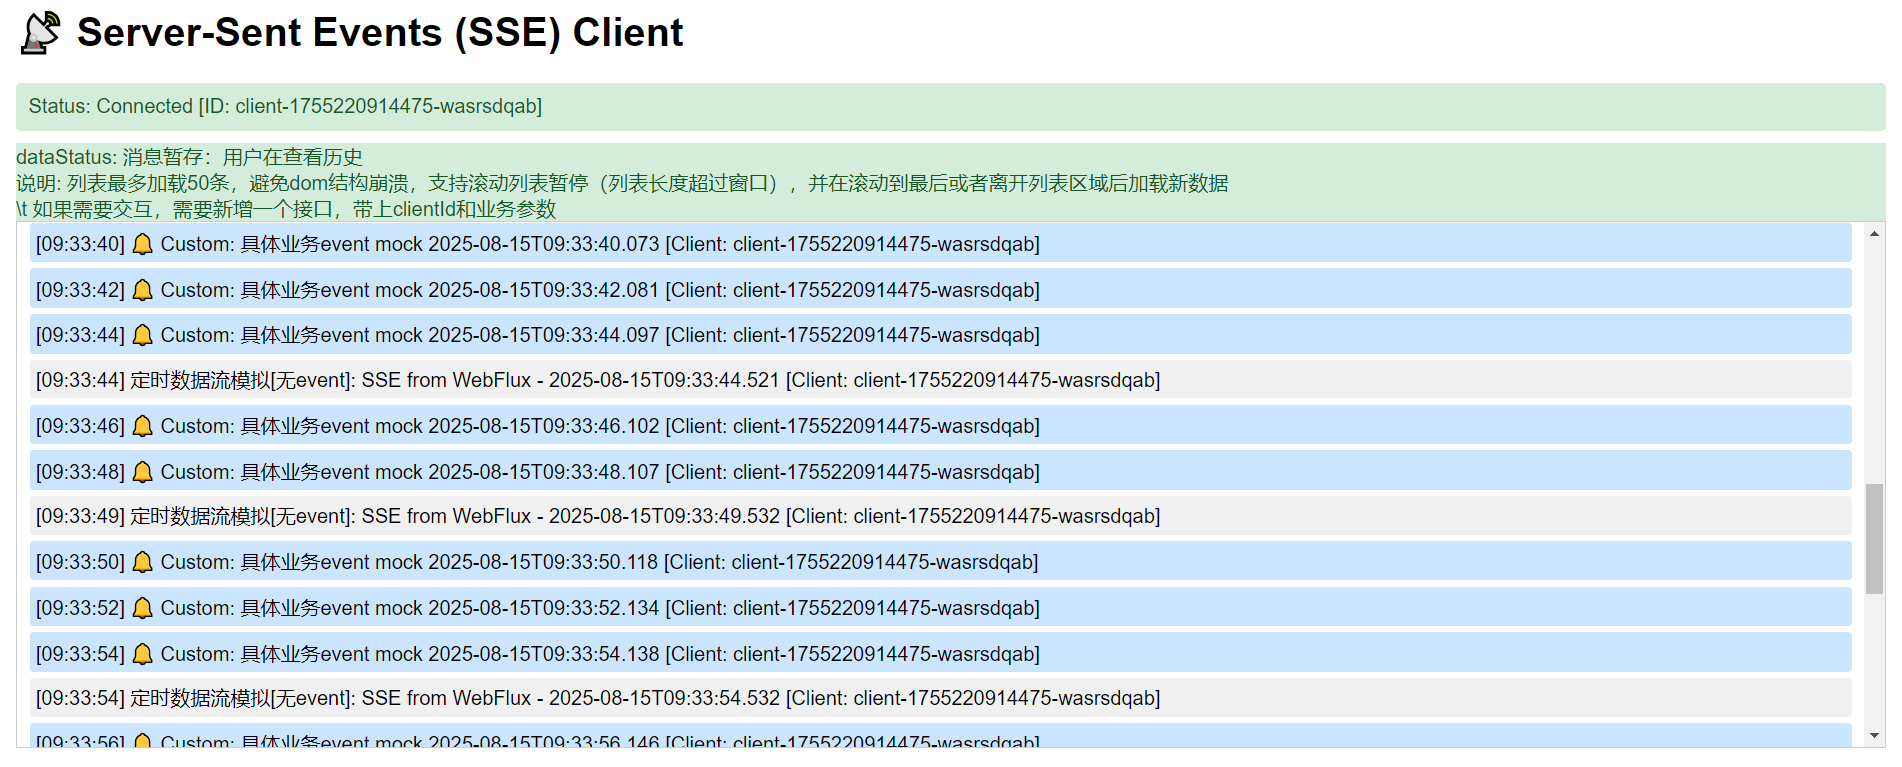Click the event list scrollbar thumb
This screenshot has width=1902, height=767.
1874,539
